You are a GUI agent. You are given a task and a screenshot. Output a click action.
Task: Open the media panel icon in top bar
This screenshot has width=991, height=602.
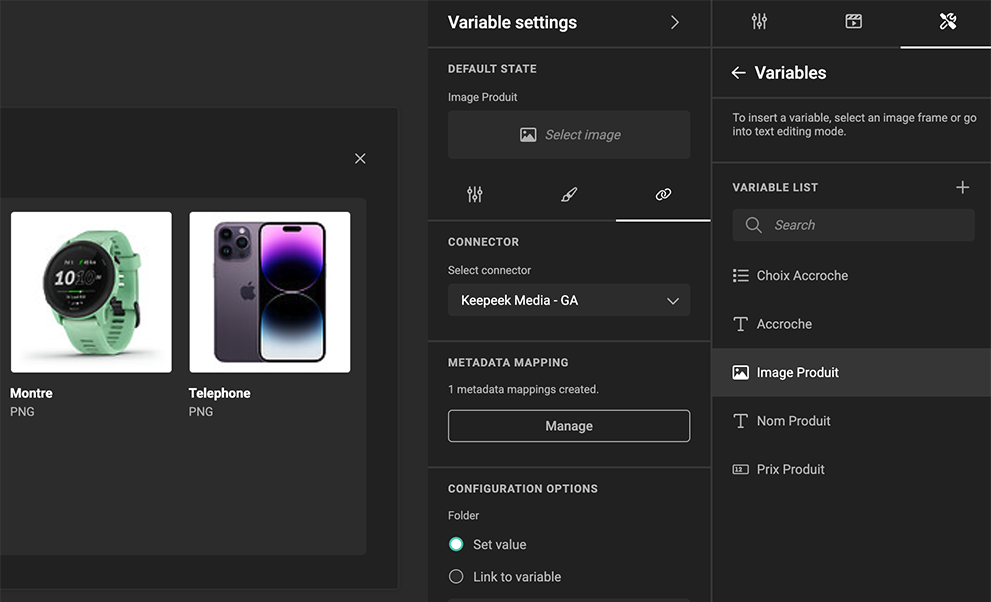click(x=853, y=22)
